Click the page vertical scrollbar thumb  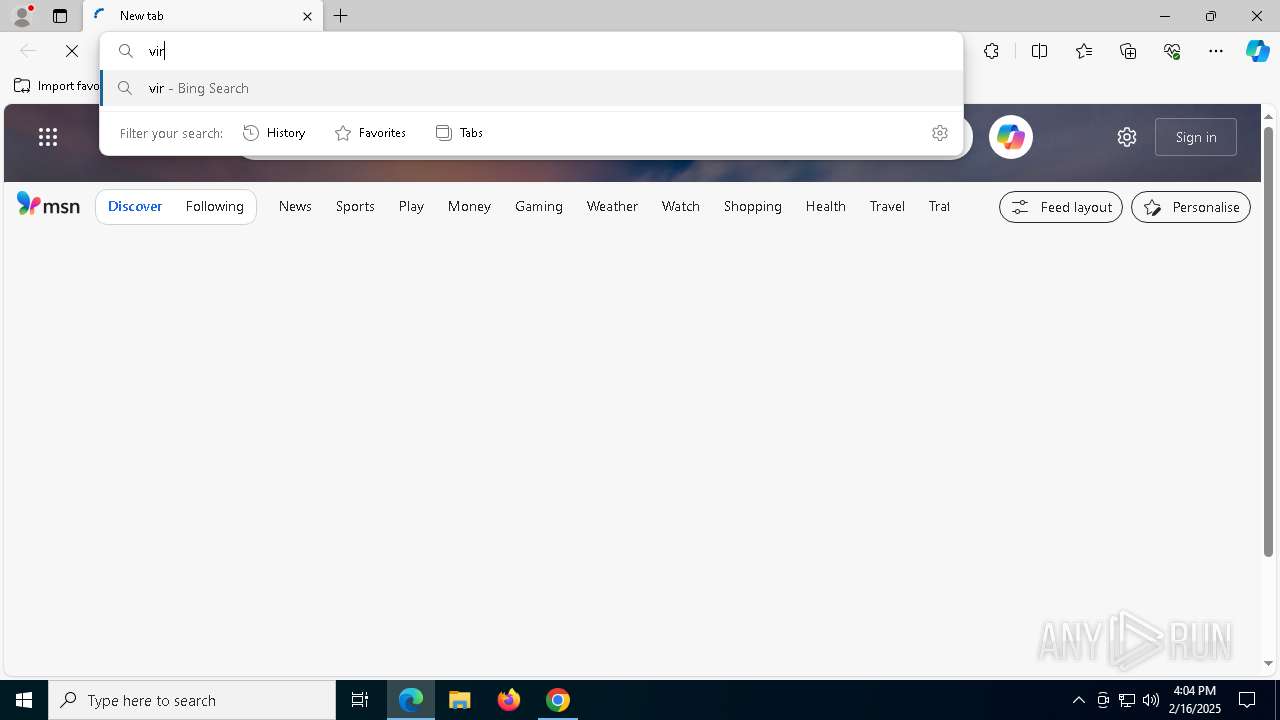[x=1268, y=340]
